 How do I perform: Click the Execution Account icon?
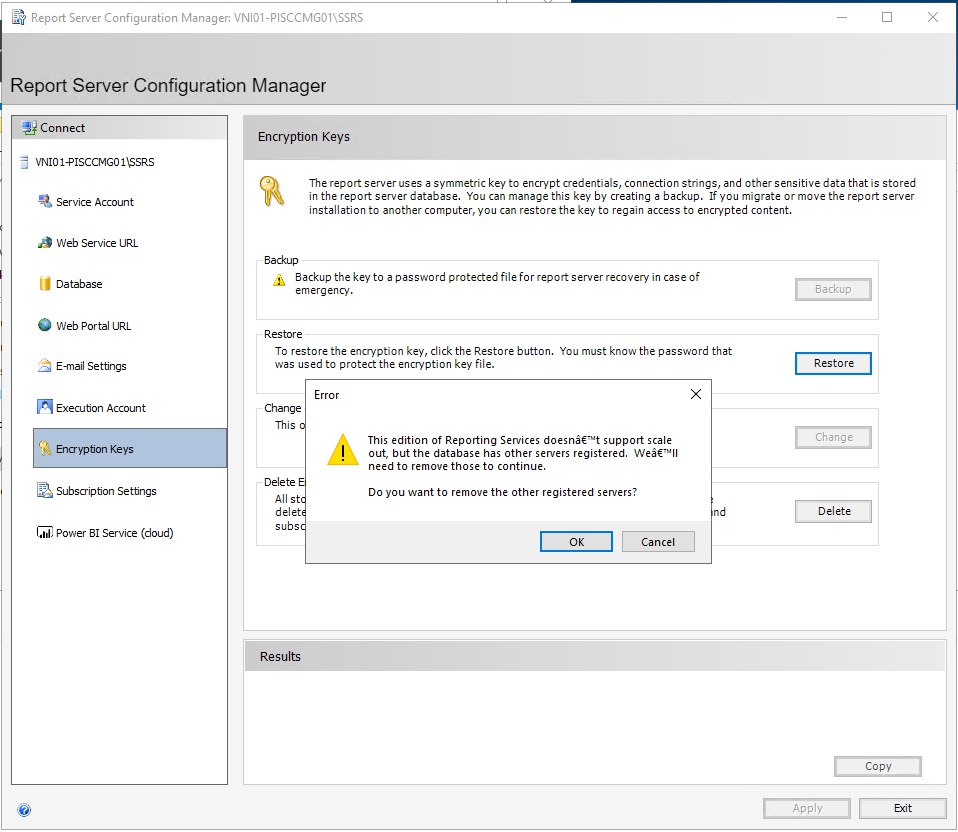point(45,407)
